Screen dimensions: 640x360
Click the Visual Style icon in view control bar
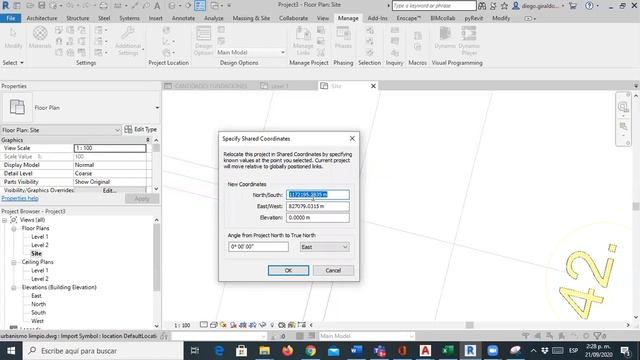pos(213,325)
